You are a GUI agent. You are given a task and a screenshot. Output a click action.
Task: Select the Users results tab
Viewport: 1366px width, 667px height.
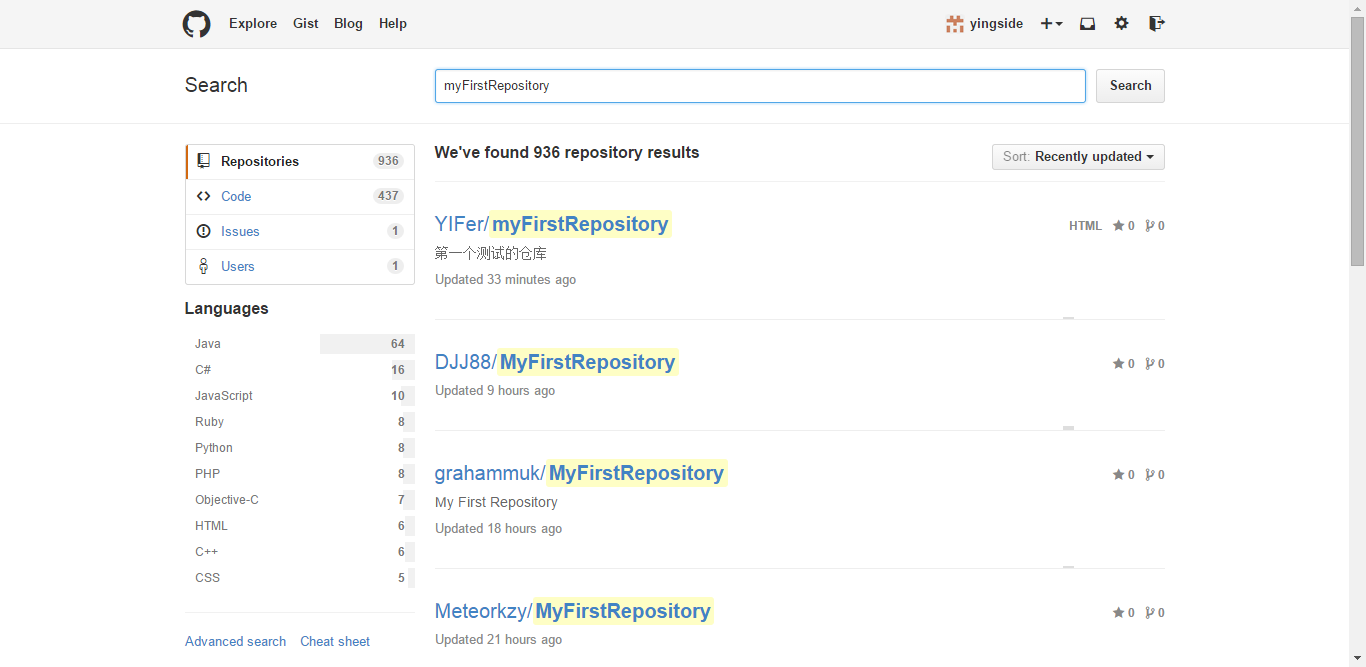point(300,266)
